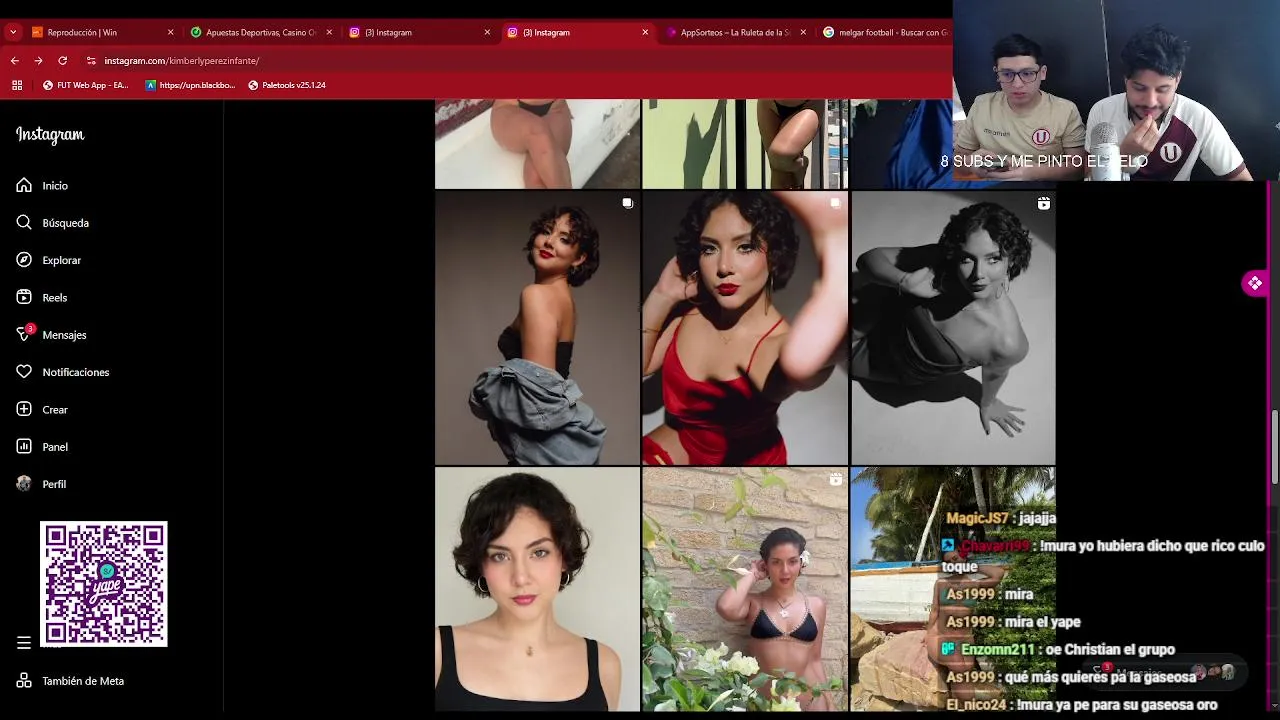This screenshot has height=720, width=1280.
Task: Open Perfil profile avatar
Action: (x=41, y=484)
